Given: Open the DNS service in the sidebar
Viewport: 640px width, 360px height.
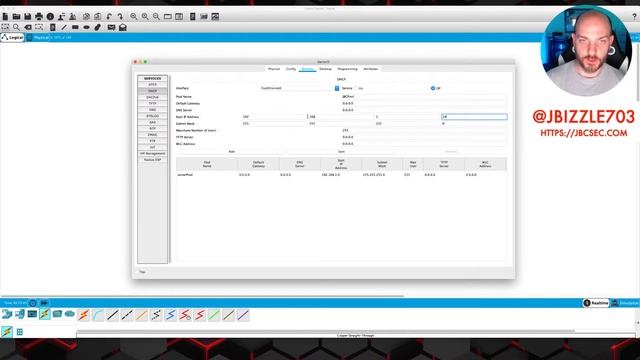Looking at the screenshot, I should pyautogui.click(x=152, y=110).
